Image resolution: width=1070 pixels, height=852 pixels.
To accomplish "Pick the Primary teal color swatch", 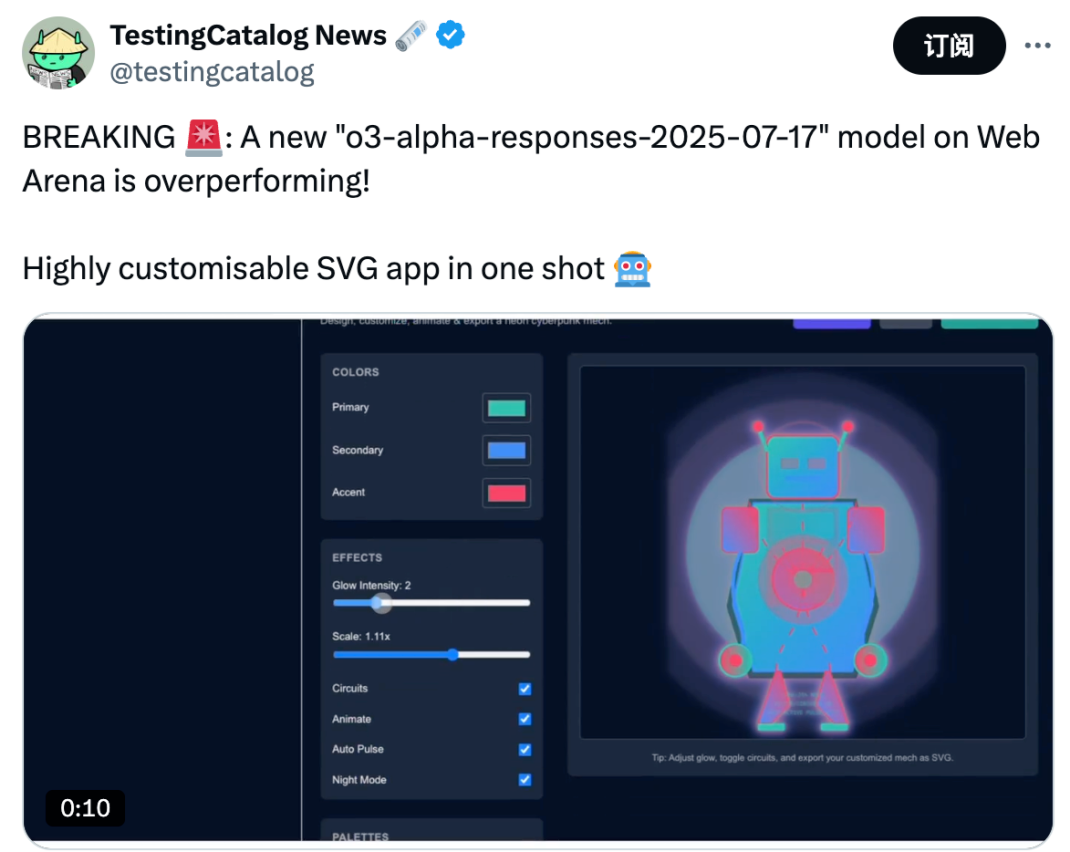I will click(506, 408).
